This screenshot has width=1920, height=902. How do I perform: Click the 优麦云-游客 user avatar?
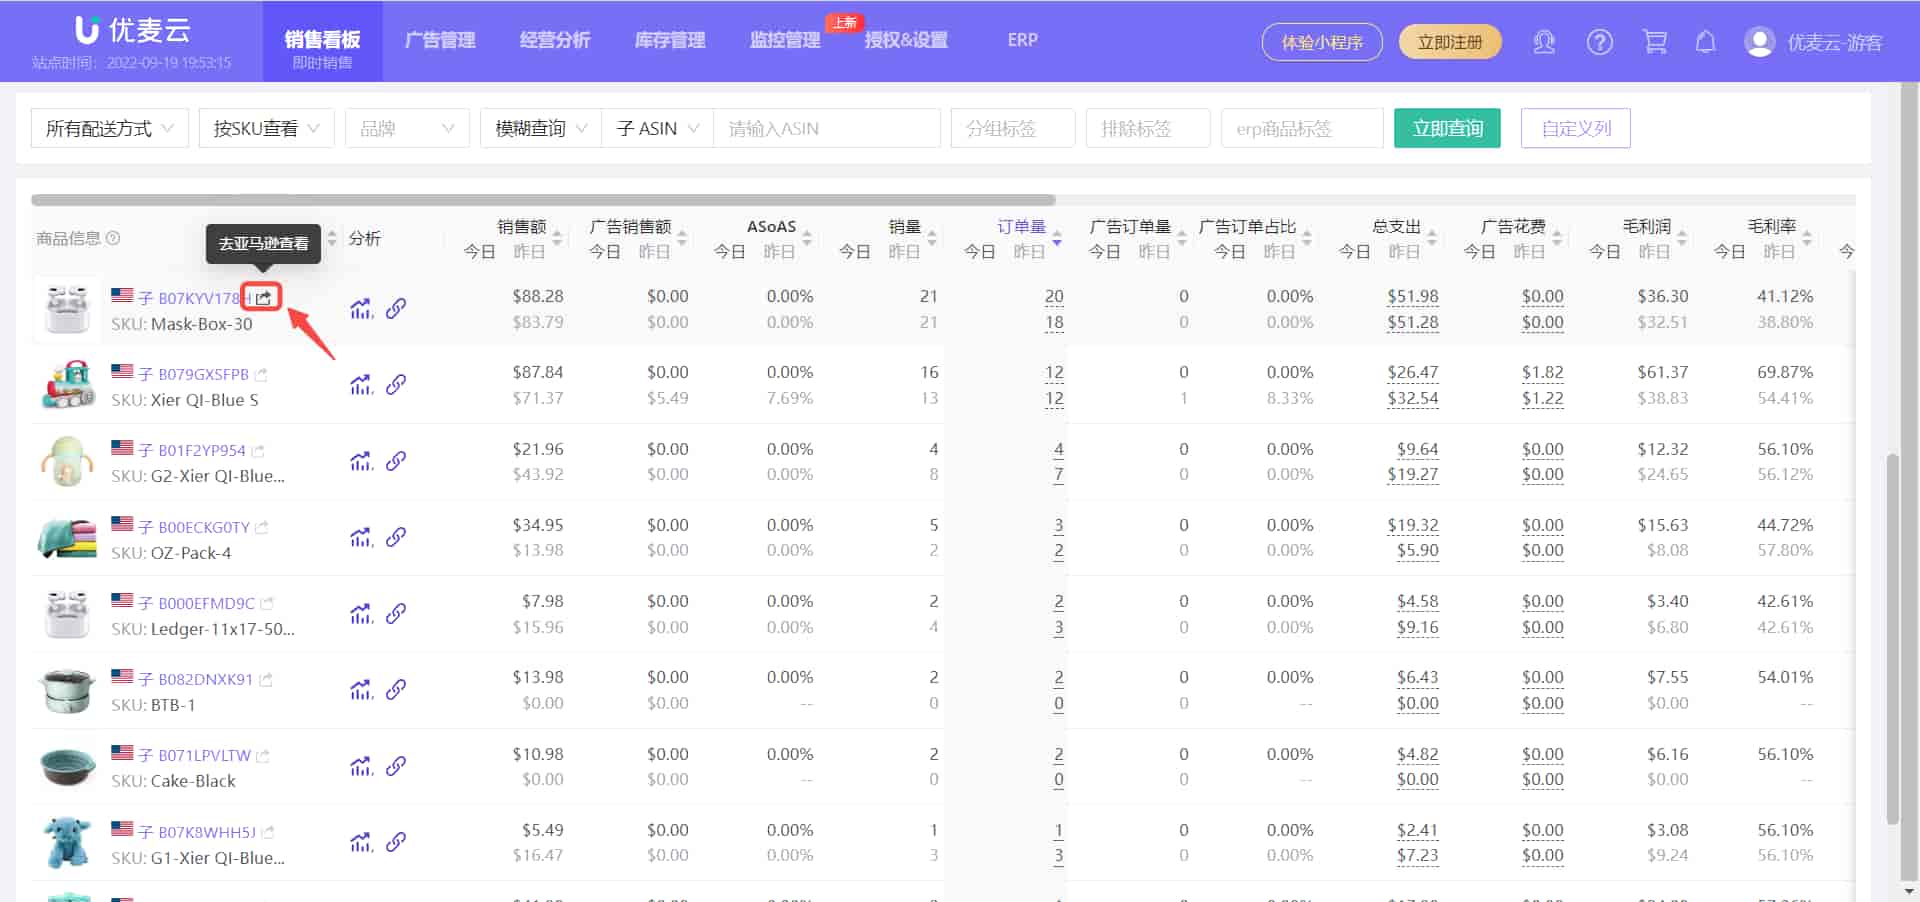pos(1758,41)
